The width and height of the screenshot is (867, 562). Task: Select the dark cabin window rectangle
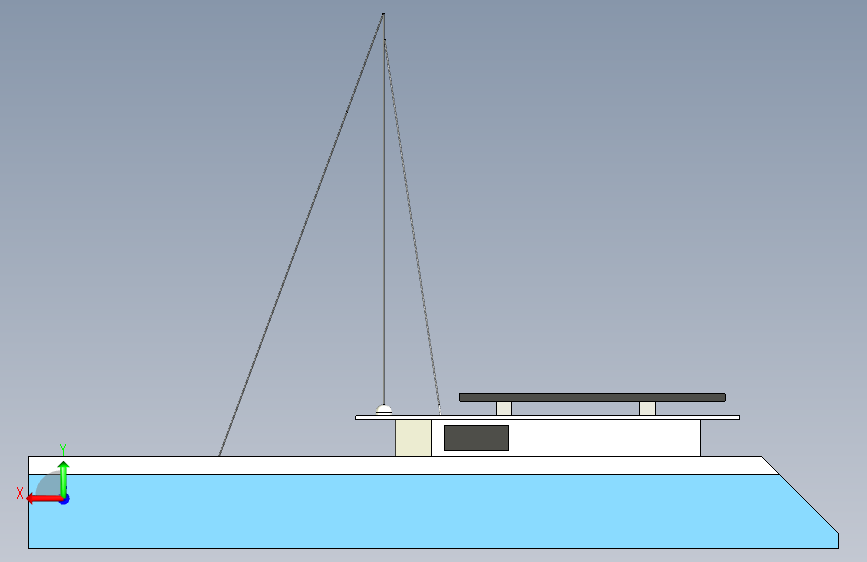(x=476, y=438)
